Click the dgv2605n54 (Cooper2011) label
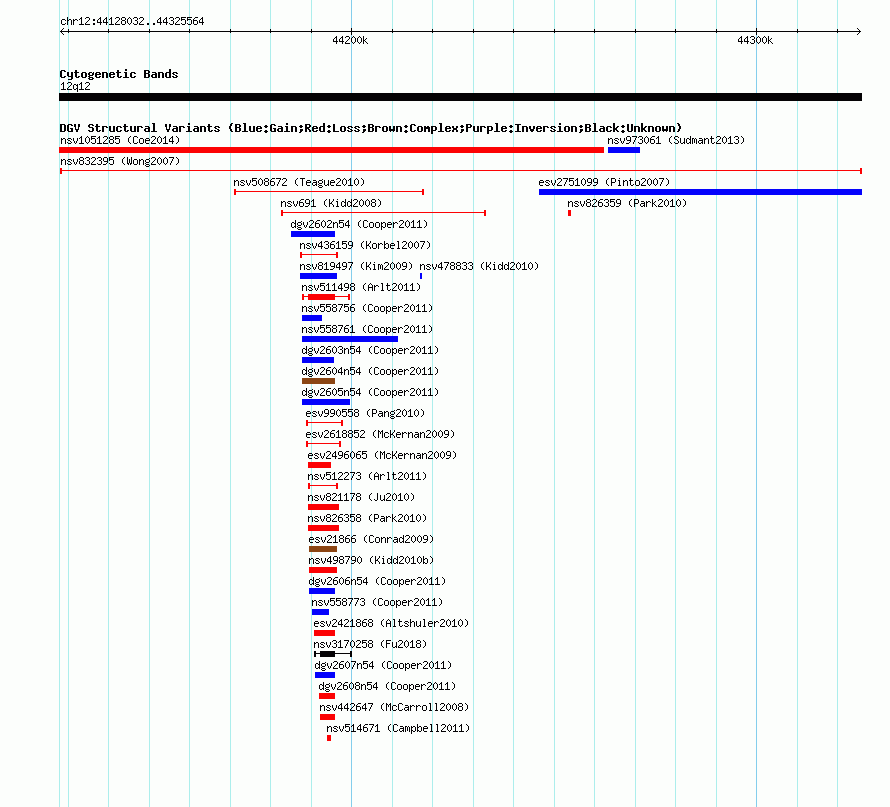 coord(370,392)
